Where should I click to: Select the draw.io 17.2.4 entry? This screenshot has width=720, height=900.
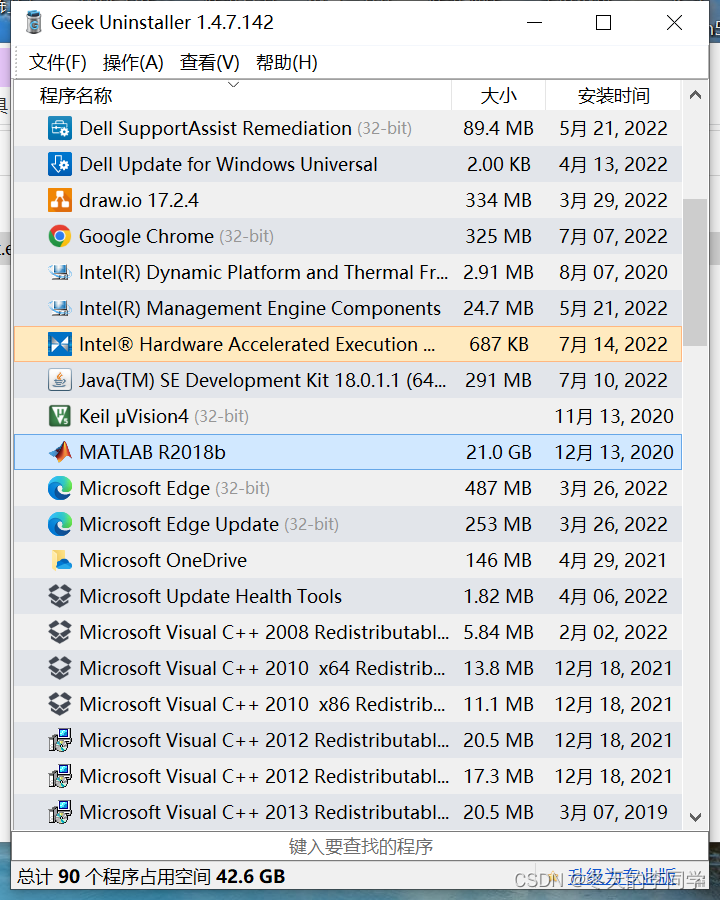348,200
